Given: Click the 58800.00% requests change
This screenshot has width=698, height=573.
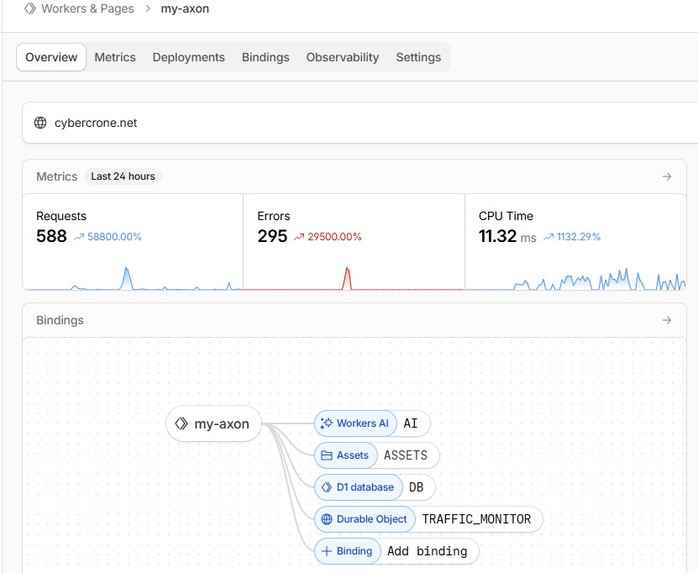Looking at the screenshot, I should pos(114,237).
